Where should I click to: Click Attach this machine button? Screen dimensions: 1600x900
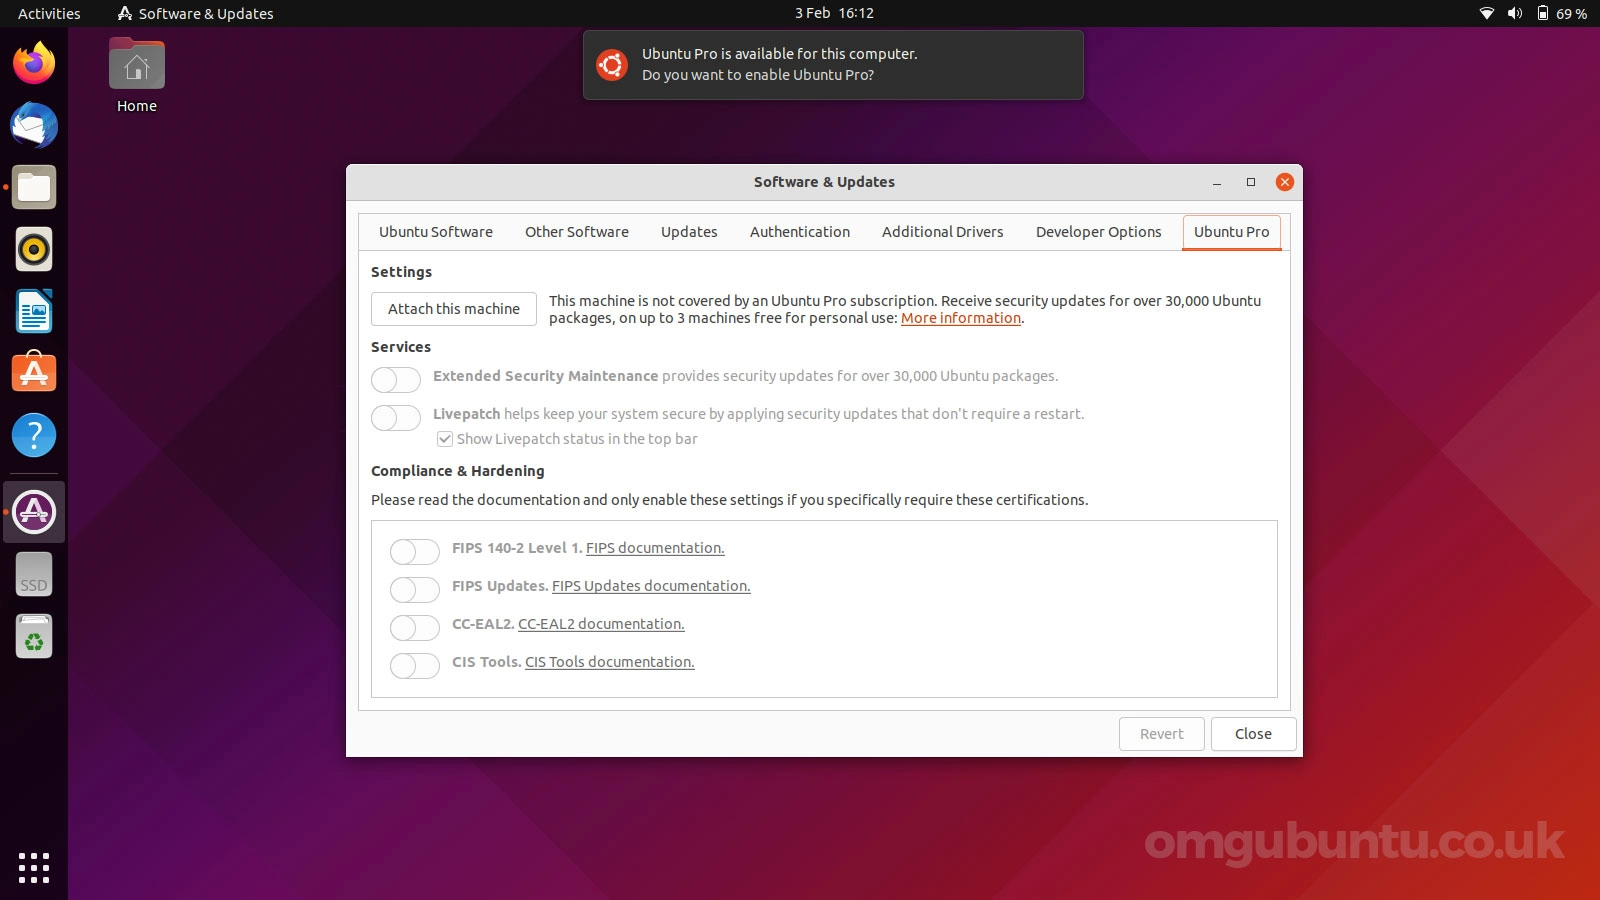pos(454,309)
